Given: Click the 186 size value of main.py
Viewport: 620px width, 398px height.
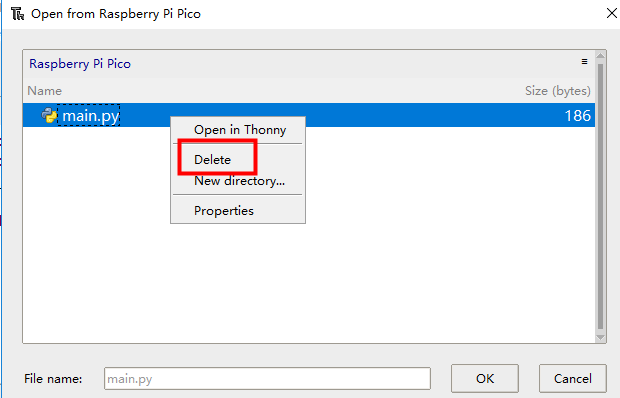Looking at the screenshot, I should 578,115.
